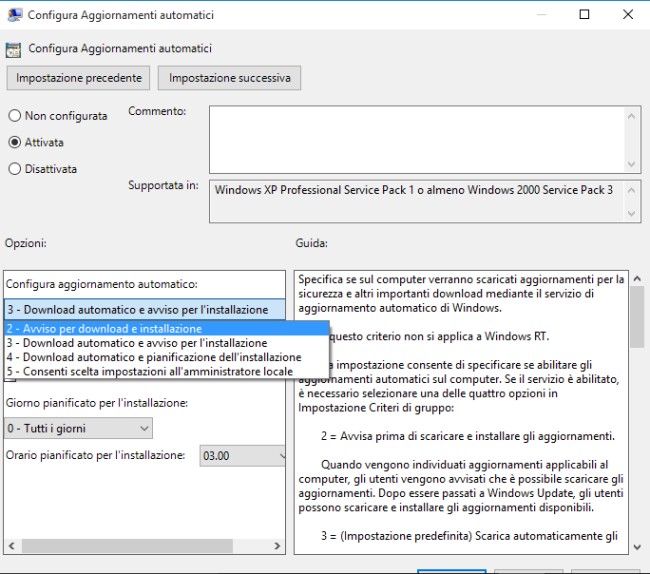Maximize the Configura Aggiornamenti automatici window
This screenshot has width=650, height=574.
click(x=584, y=15)
